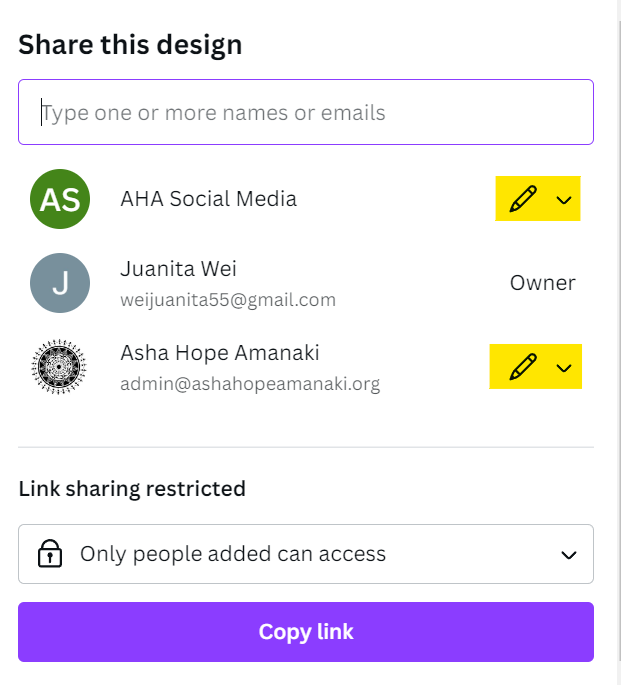Click the 'Share this design' title
This screenshot has height=685, width=621.
coord(130,45)
